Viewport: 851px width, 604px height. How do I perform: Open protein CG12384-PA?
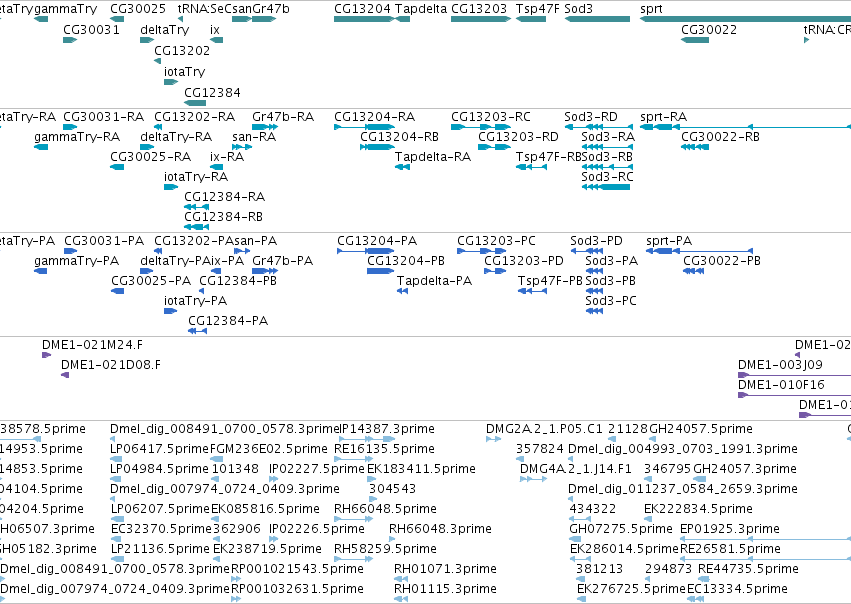coord(228,321)
